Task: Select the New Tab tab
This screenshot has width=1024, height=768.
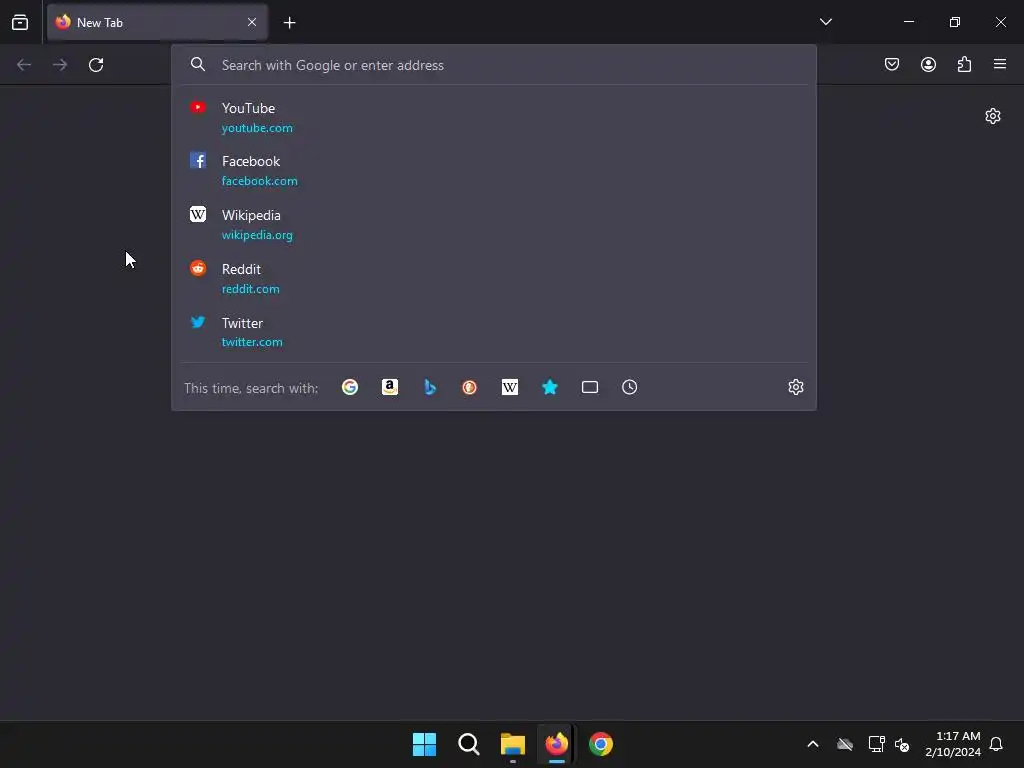Action: (157, 22)
